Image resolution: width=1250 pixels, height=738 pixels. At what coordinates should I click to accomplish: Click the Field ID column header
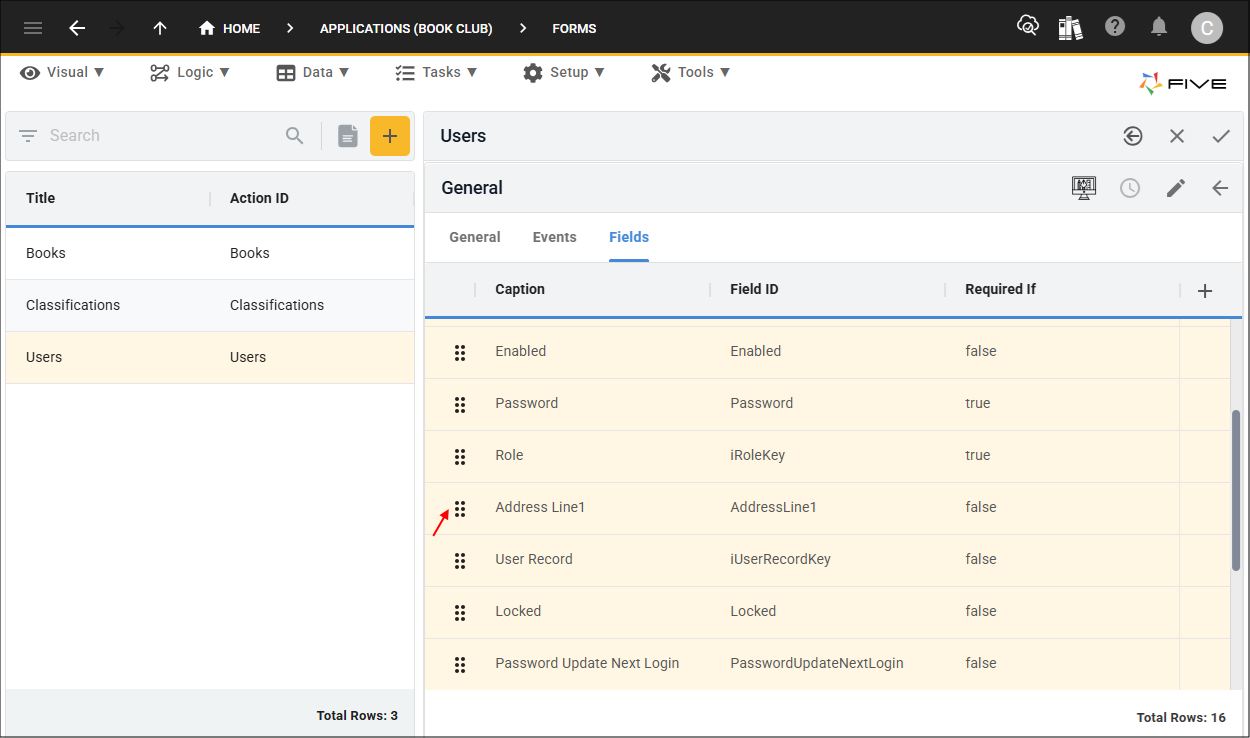[754, 289]
